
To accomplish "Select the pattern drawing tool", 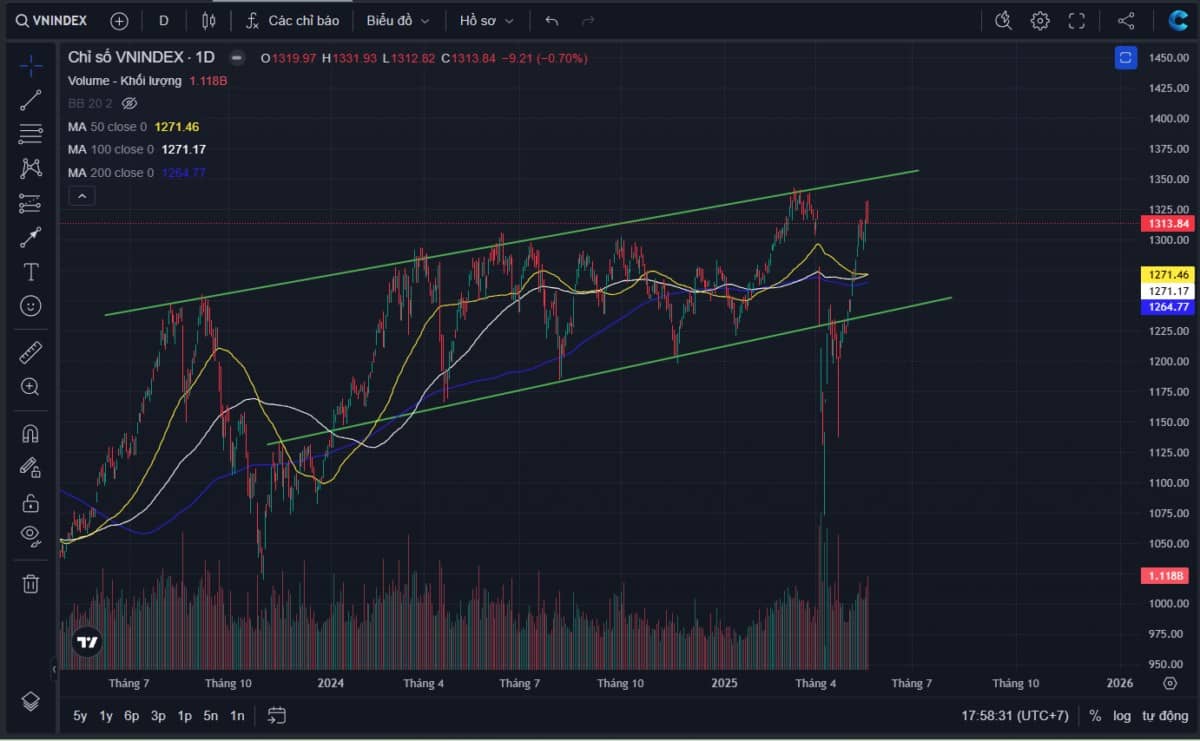I will pyautogui.click(x=31, y=168).
